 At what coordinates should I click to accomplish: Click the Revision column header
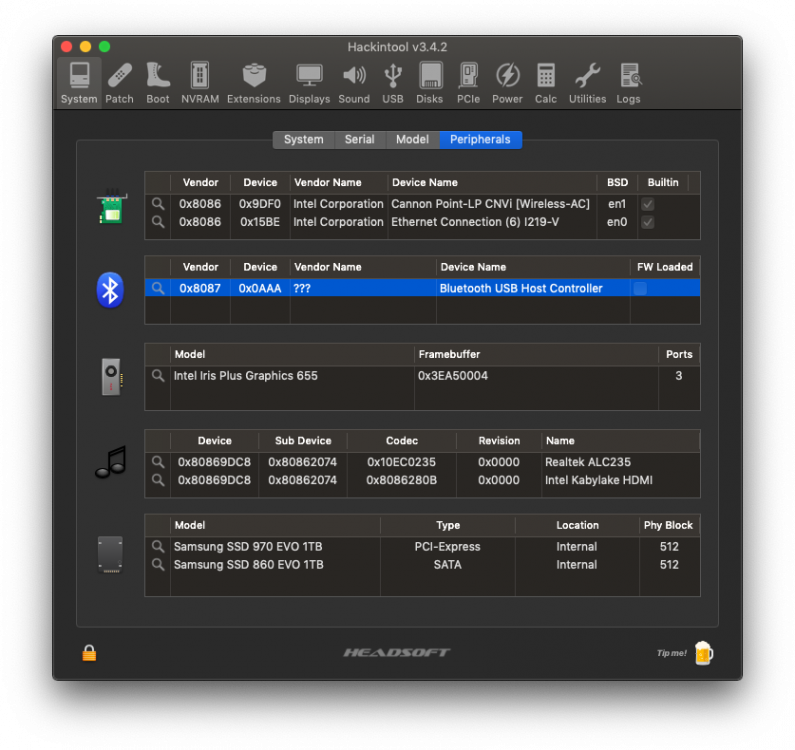tap(499, 441)
